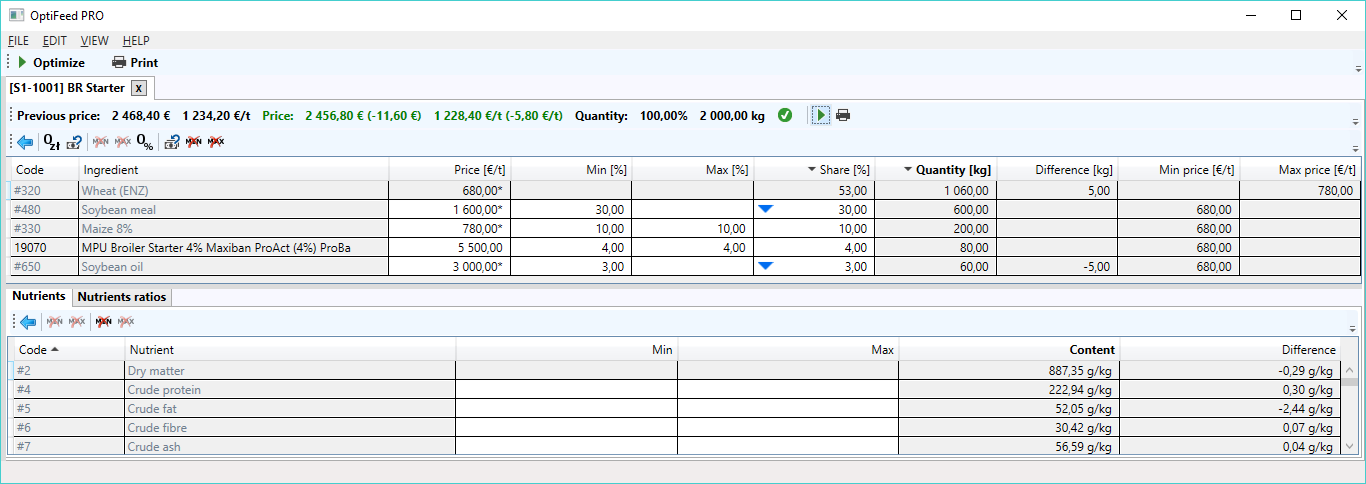The image size is (1366, 484).
Task: Click the Print button label
Action: [144, 63]
